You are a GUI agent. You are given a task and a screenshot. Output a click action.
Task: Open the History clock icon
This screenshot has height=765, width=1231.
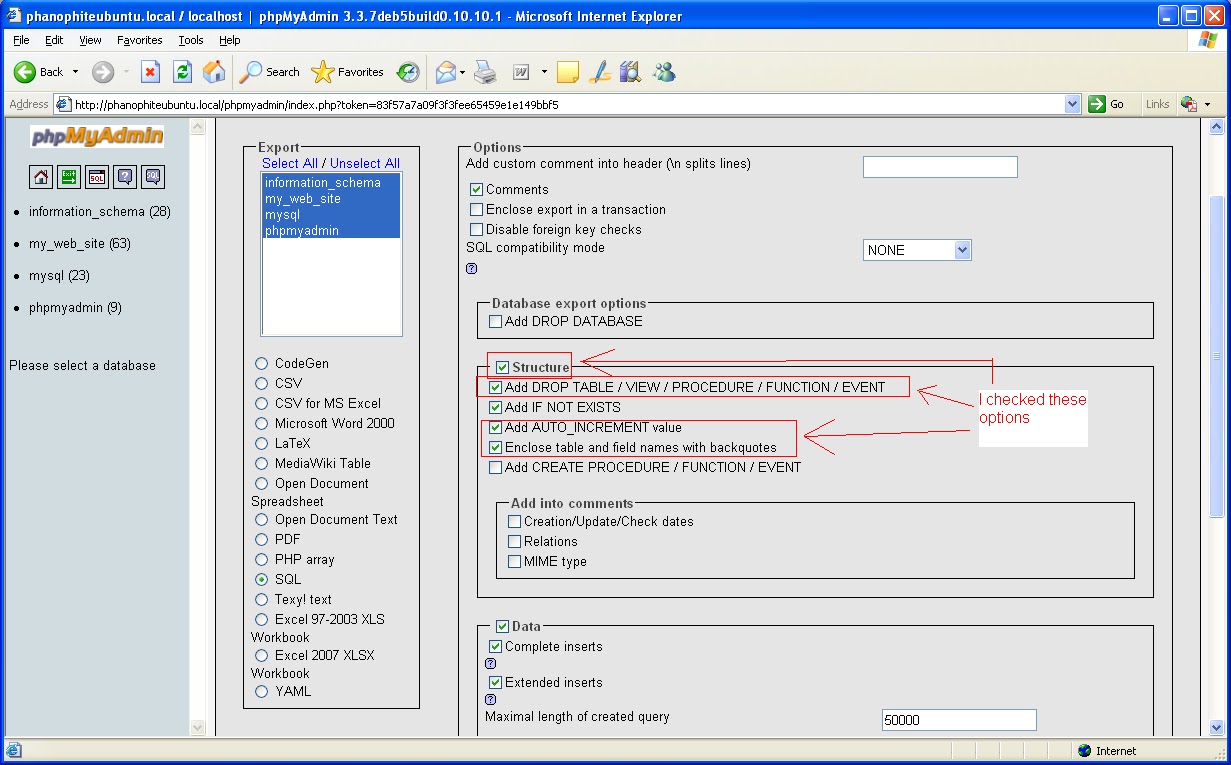(x=408, y=72)
